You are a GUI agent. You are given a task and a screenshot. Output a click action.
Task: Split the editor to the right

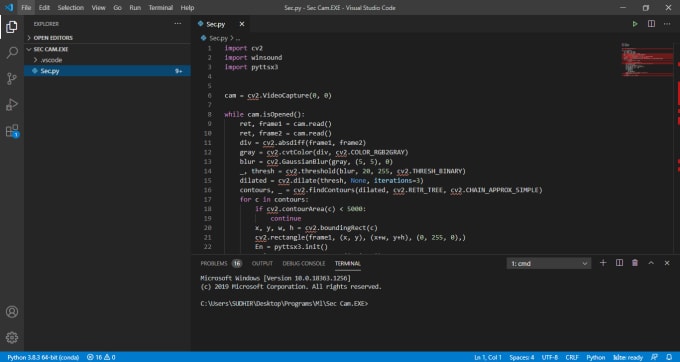coord(651,24)
